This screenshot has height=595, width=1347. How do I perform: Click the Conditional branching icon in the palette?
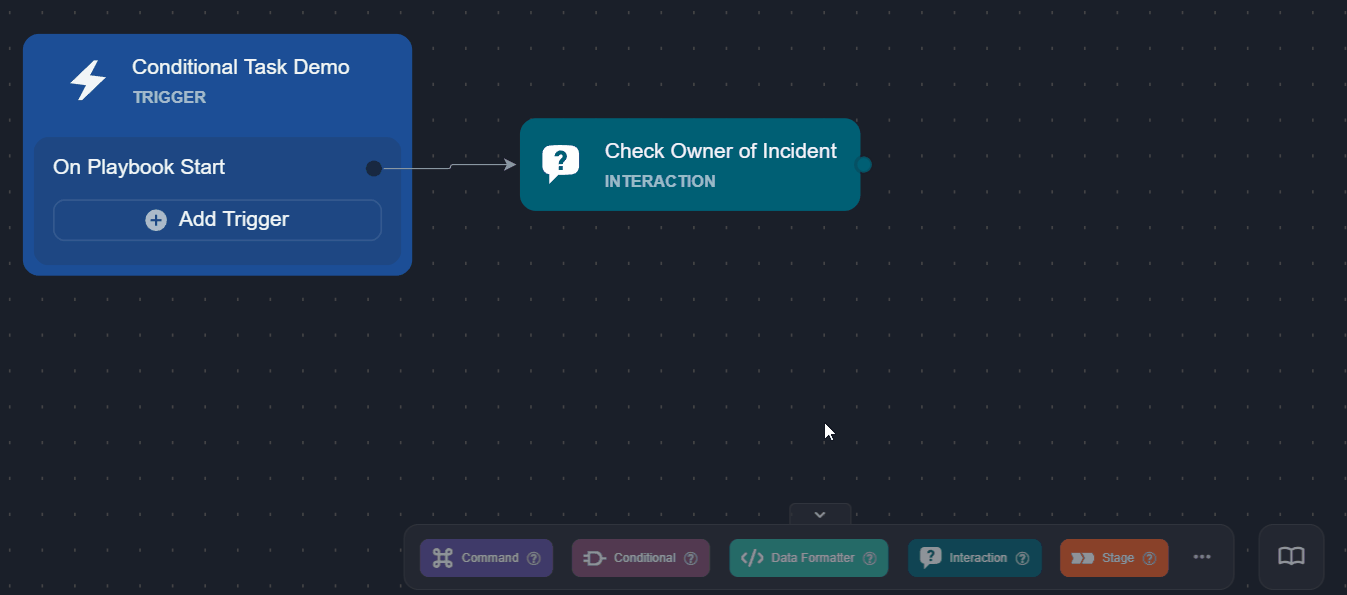coord(596,557)
